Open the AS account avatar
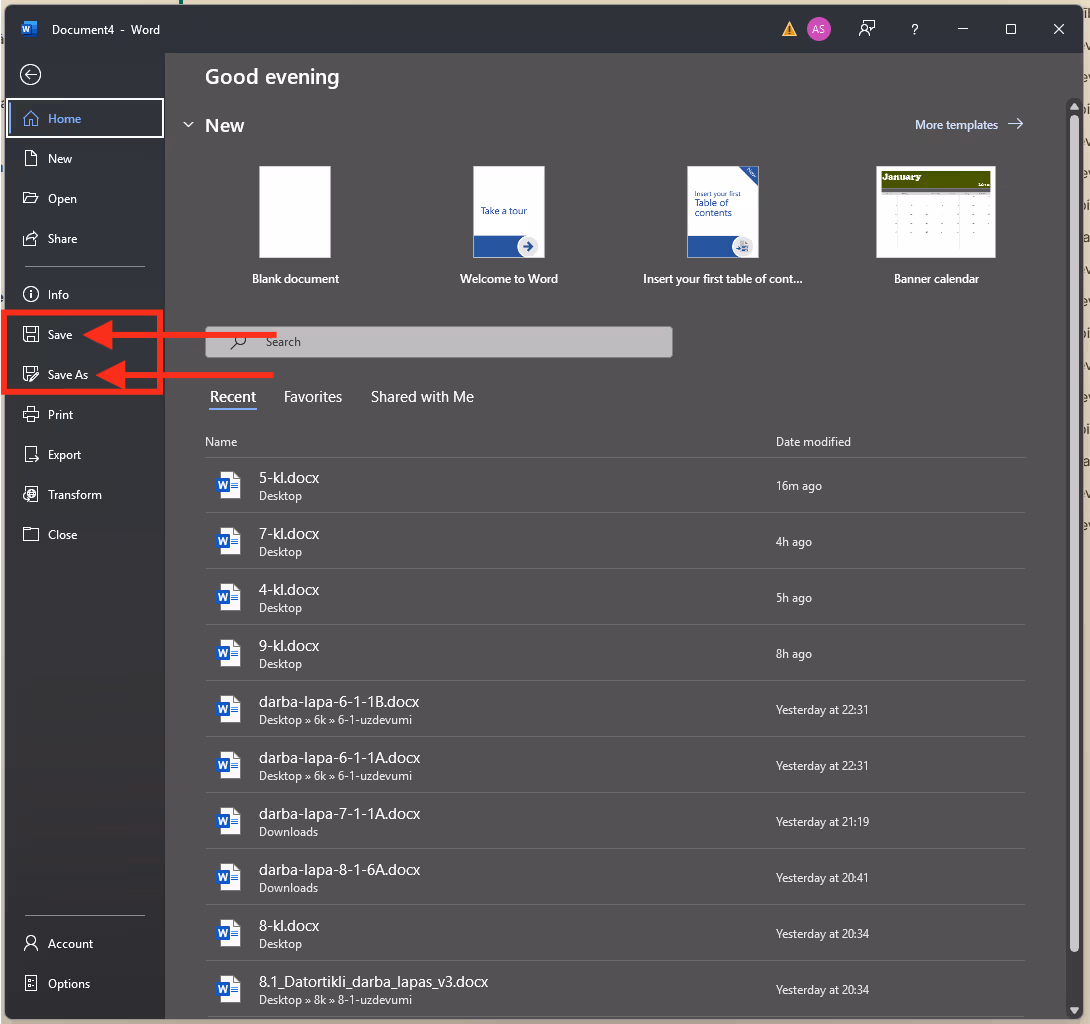 pyautogui.click(x=818, y=29)
